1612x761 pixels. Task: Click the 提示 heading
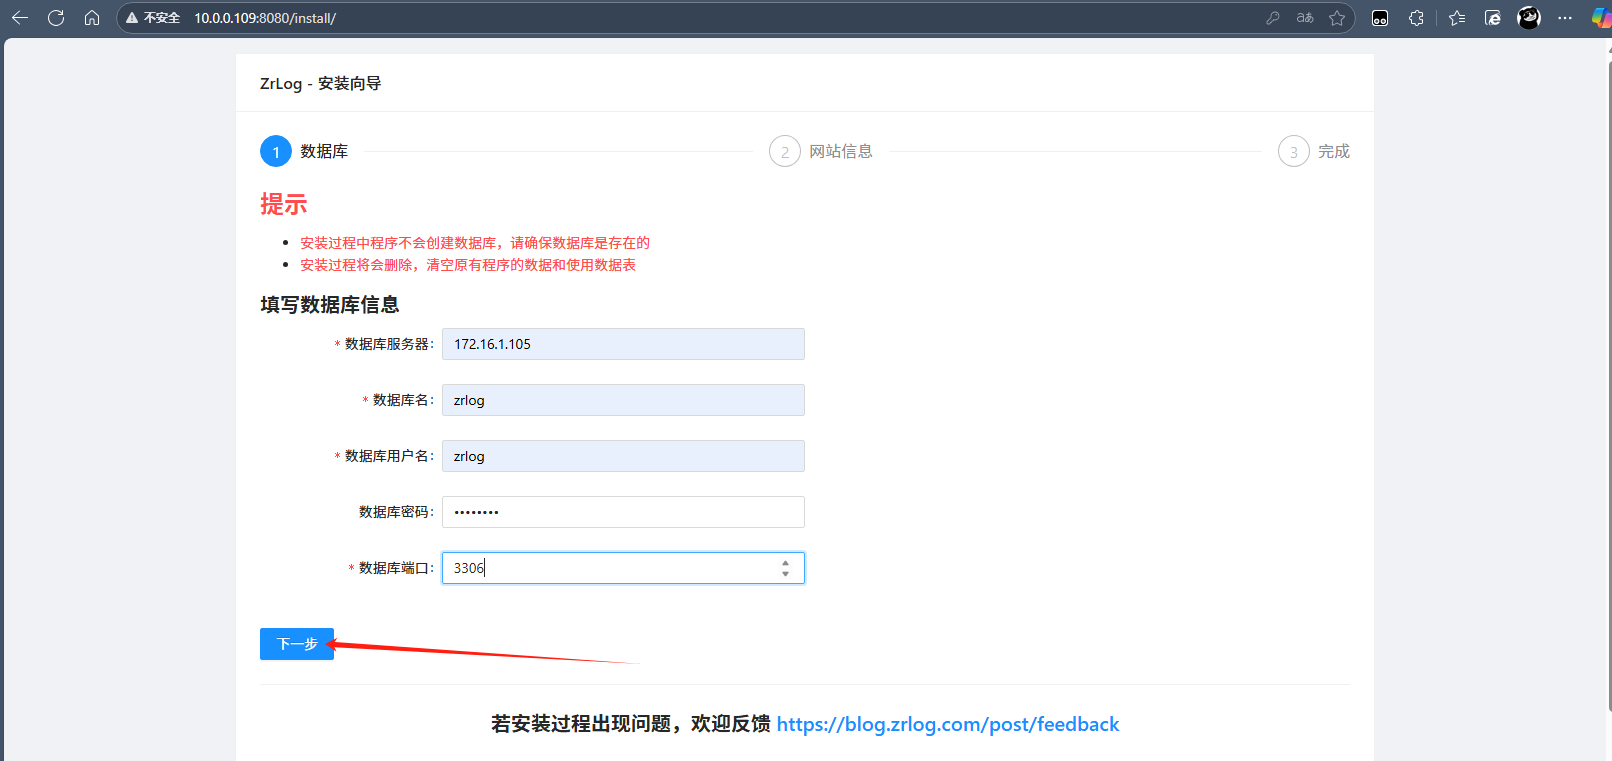pos(284,204)
